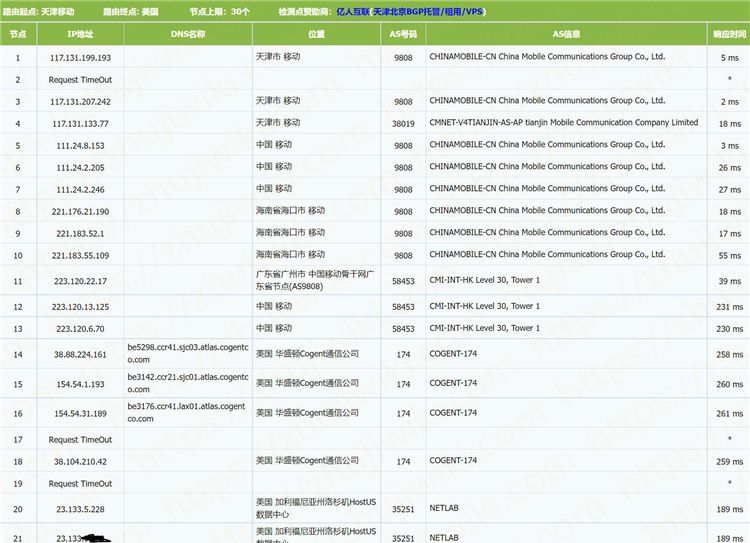The height and width of the screenshot is (543, 750).
Task: Click 路由终点: 美国 label
Action: click(x=131, y=11)
